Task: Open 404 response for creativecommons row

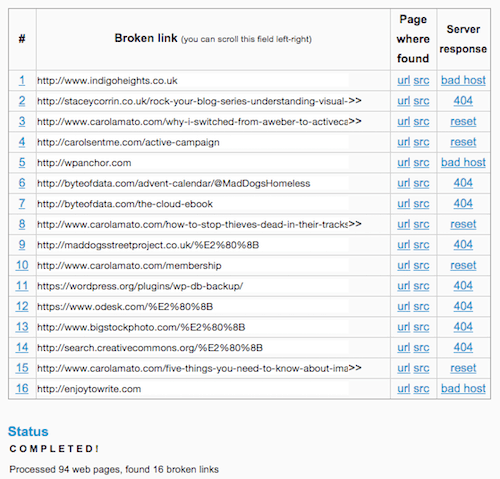Action: (x=463, y=347)
